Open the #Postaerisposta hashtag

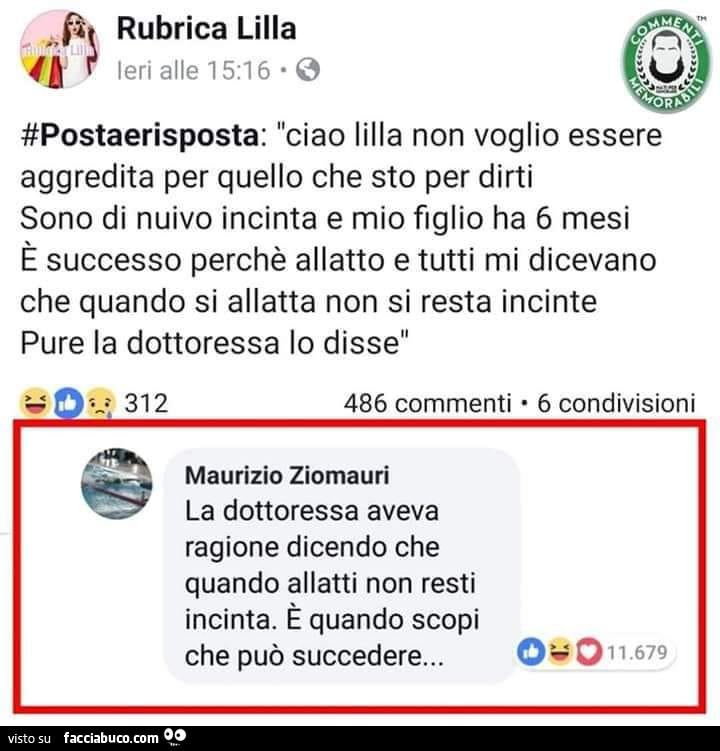tap(140, 136)
